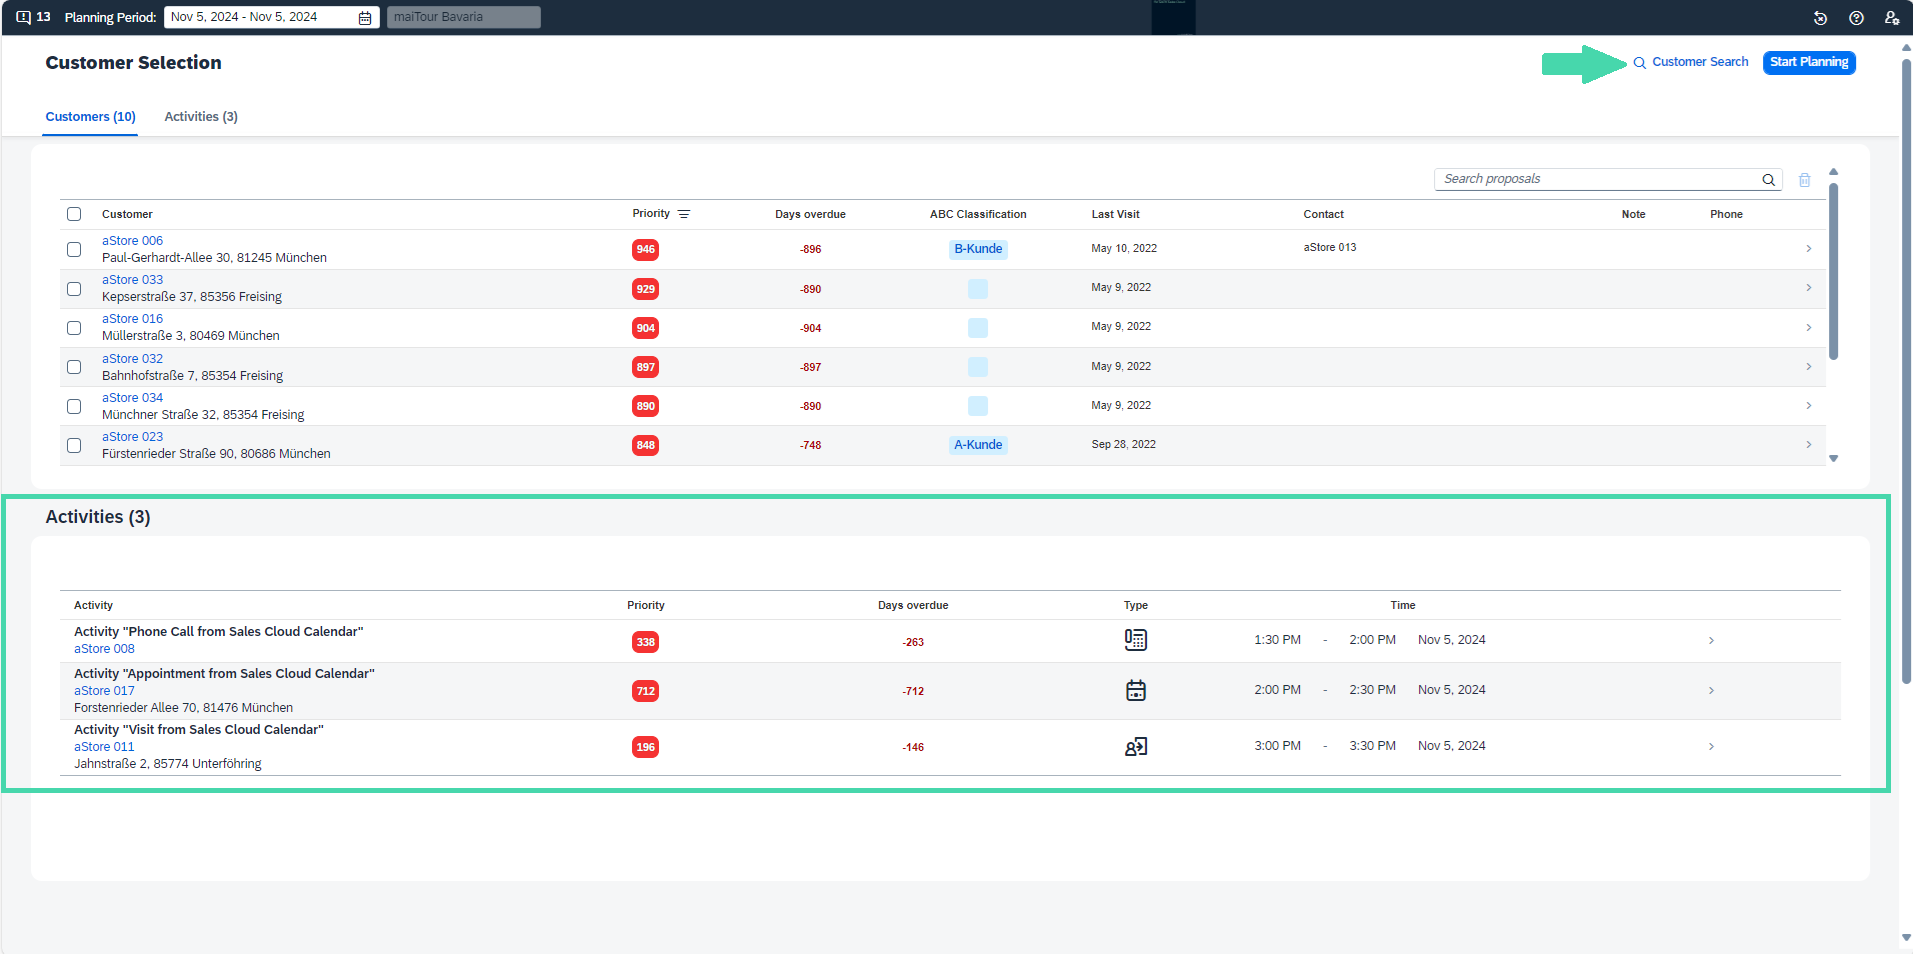This screenshot has width=1913, height=954.
Task: Open the user settings icon in header
Action: pos(1892,18)
